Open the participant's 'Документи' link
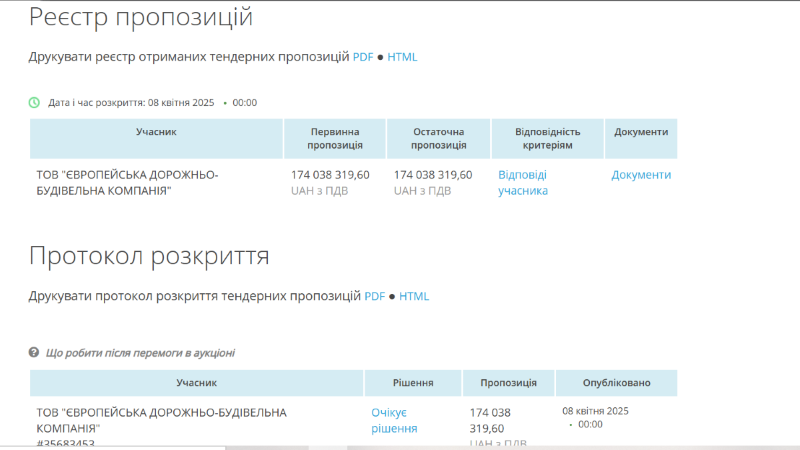This screenshot has width=800, height=450. click(641, 175)
